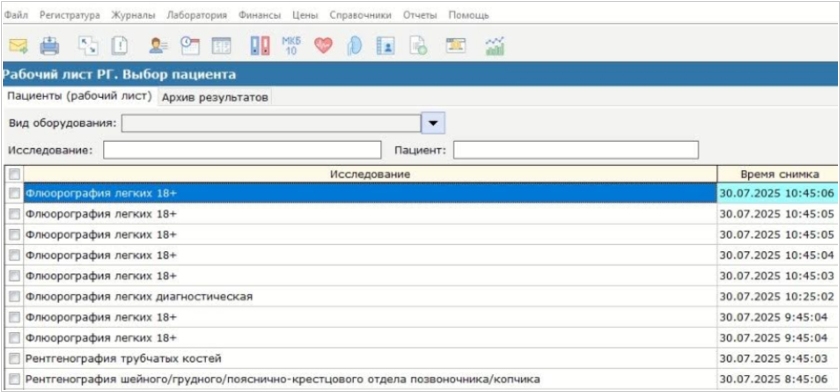The image size is (840, 392).
Task: Check the box for Рентгенография трубчатых костей
Action: pos(14,358)
